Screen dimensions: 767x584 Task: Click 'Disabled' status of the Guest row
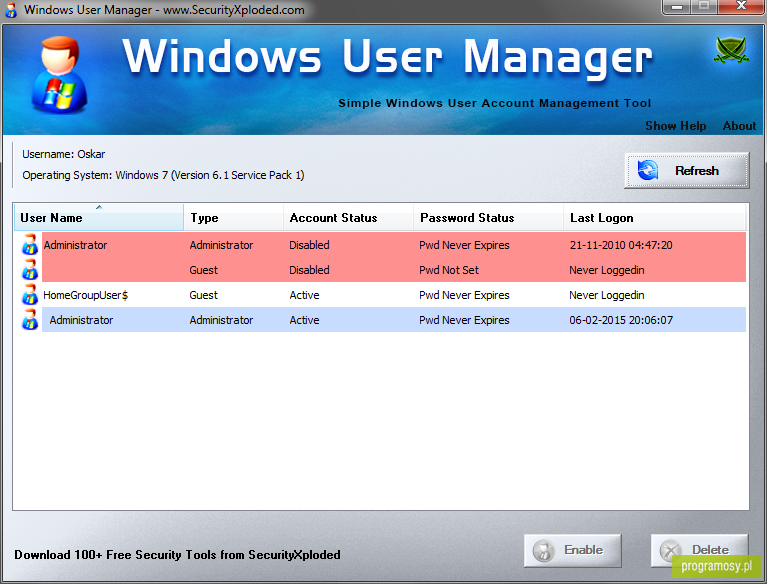[309, 270]
